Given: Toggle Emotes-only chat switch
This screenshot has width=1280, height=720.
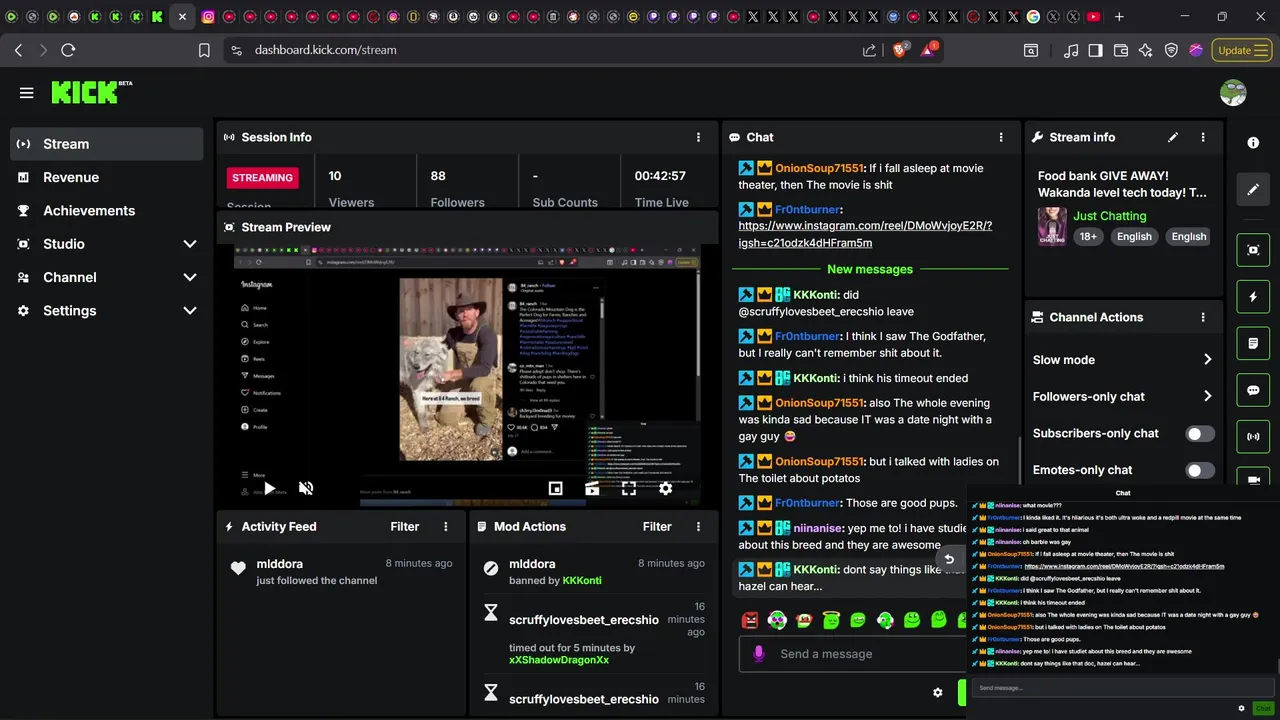Looking at the screenshot, I should [1200, 470].
